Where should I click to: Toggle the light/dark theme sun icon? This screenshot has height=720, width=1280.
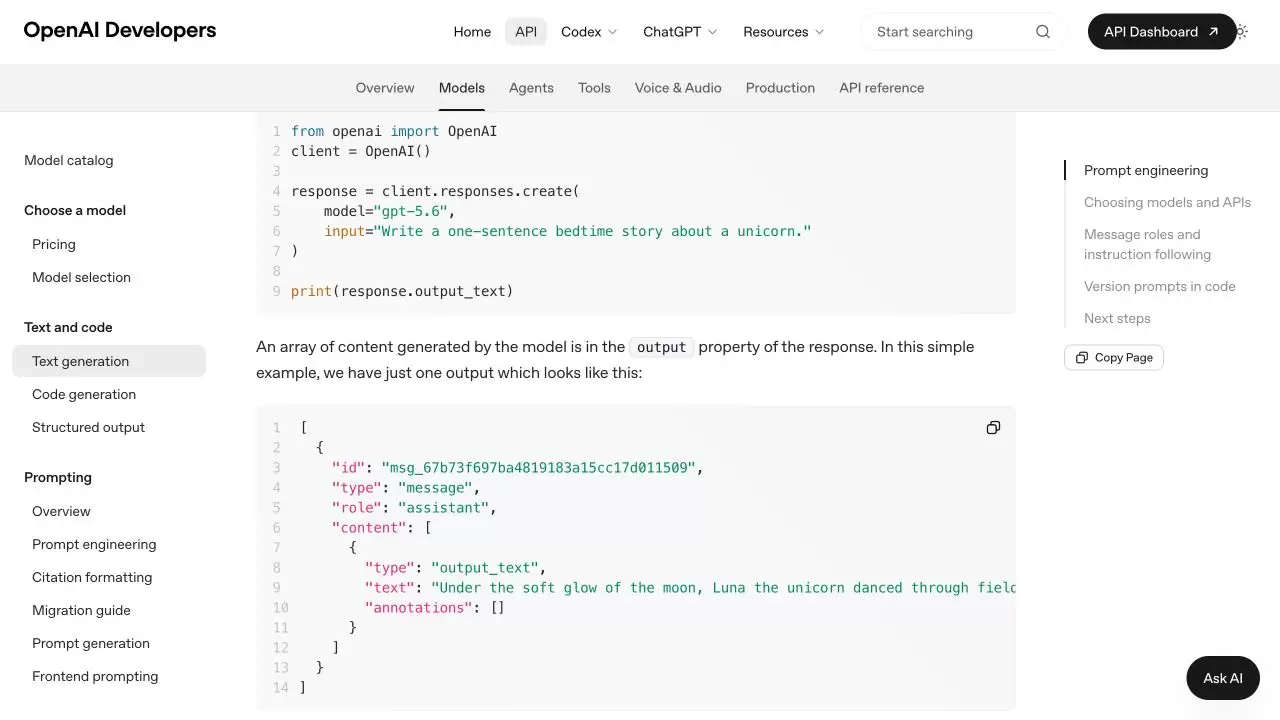pos(1241,32)
